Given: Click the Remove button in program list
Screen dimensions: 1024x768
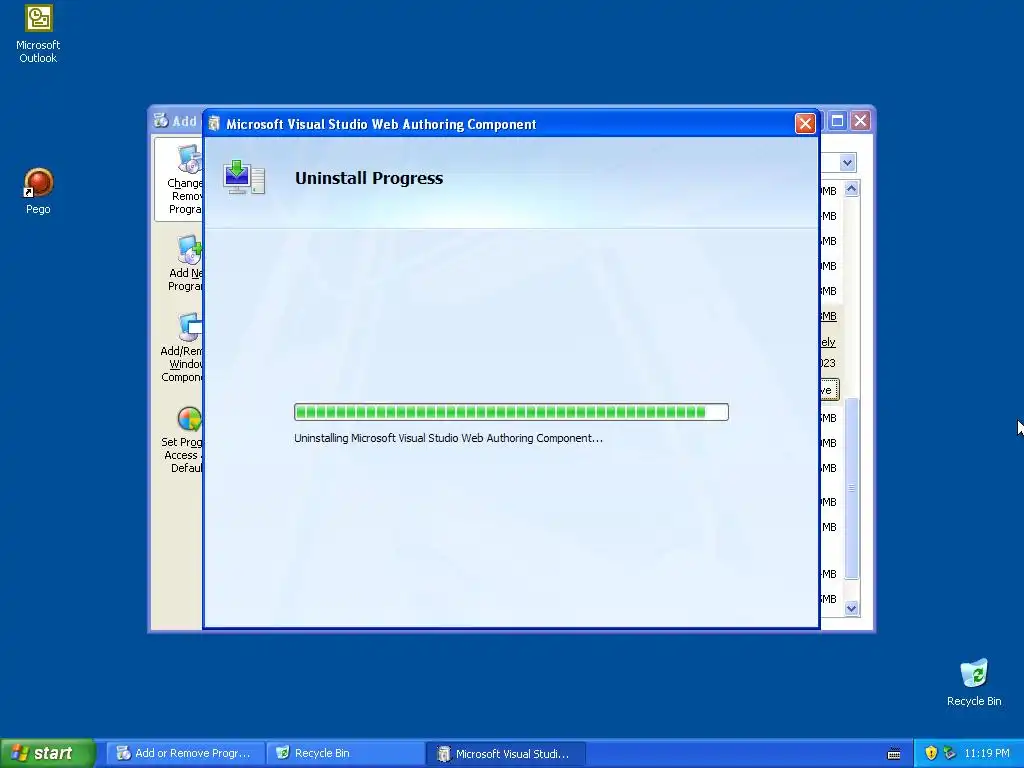Looking at the screenshot, I should [829, 390].
